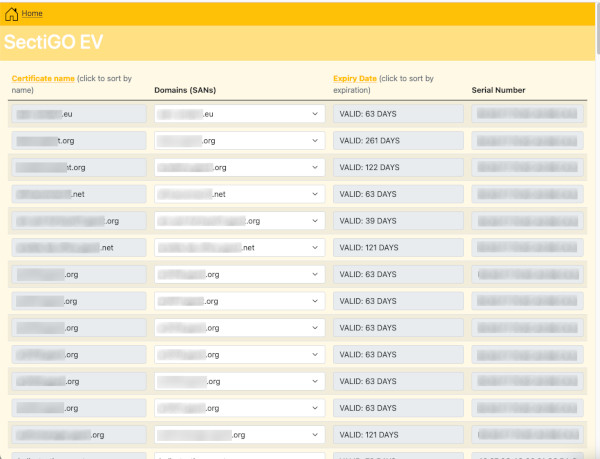Open the Home link
This screenshot has width=600, height=459.
[x=32, y=13]
